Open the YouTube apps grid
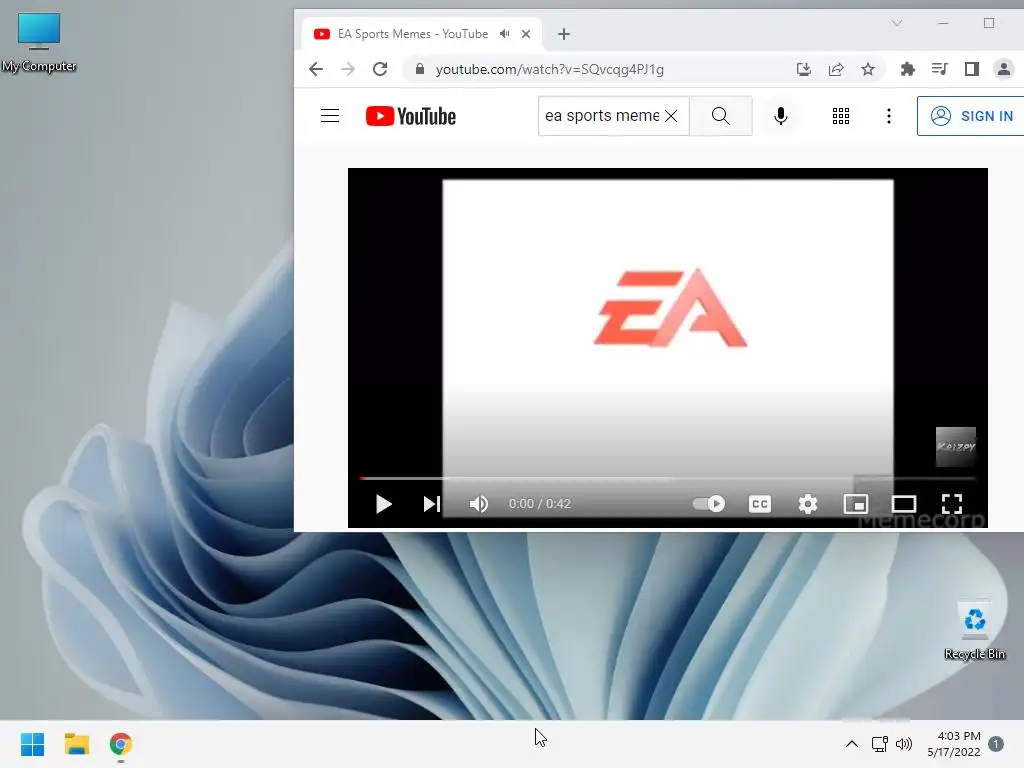The height and width of the screenshot is (768, 1024). [840, 116]
